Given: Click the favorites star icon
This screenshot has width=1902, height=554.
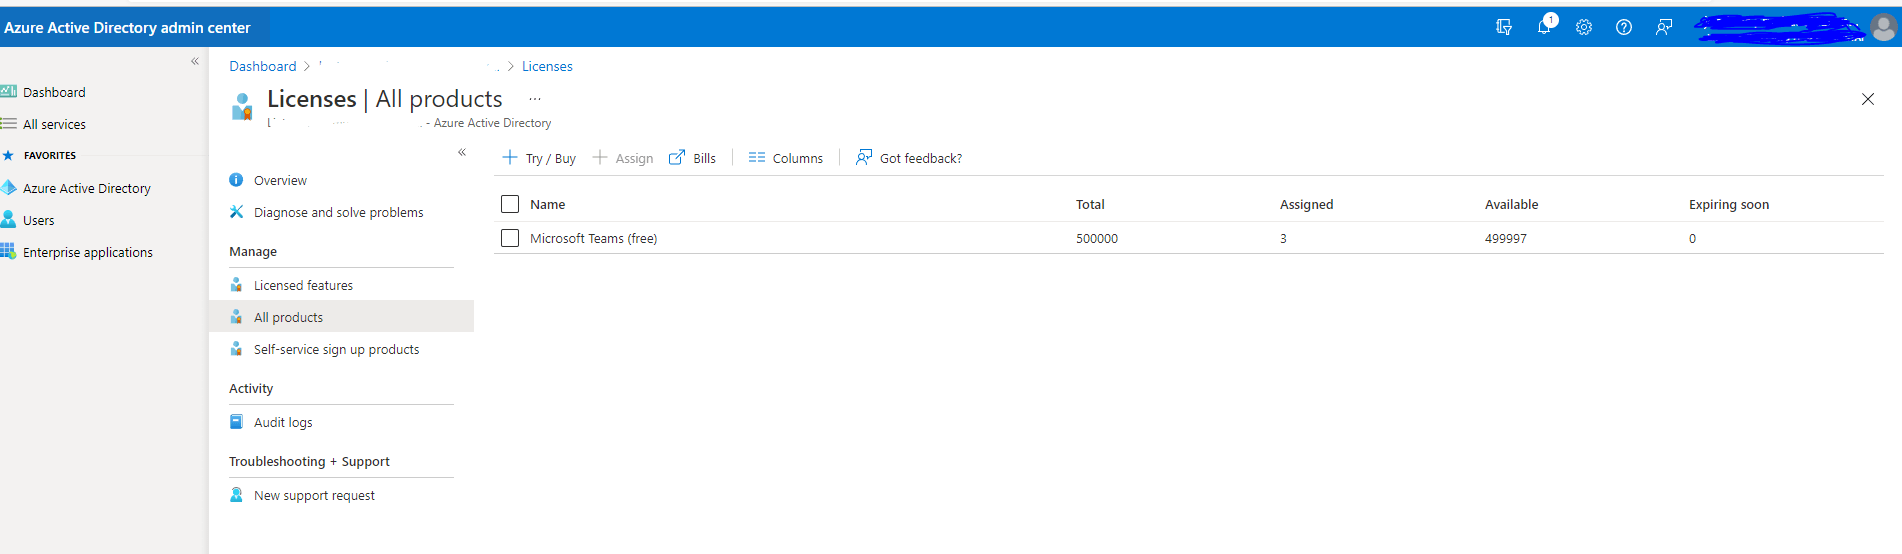Looking at the screenshot, I should tap(8, 155).
